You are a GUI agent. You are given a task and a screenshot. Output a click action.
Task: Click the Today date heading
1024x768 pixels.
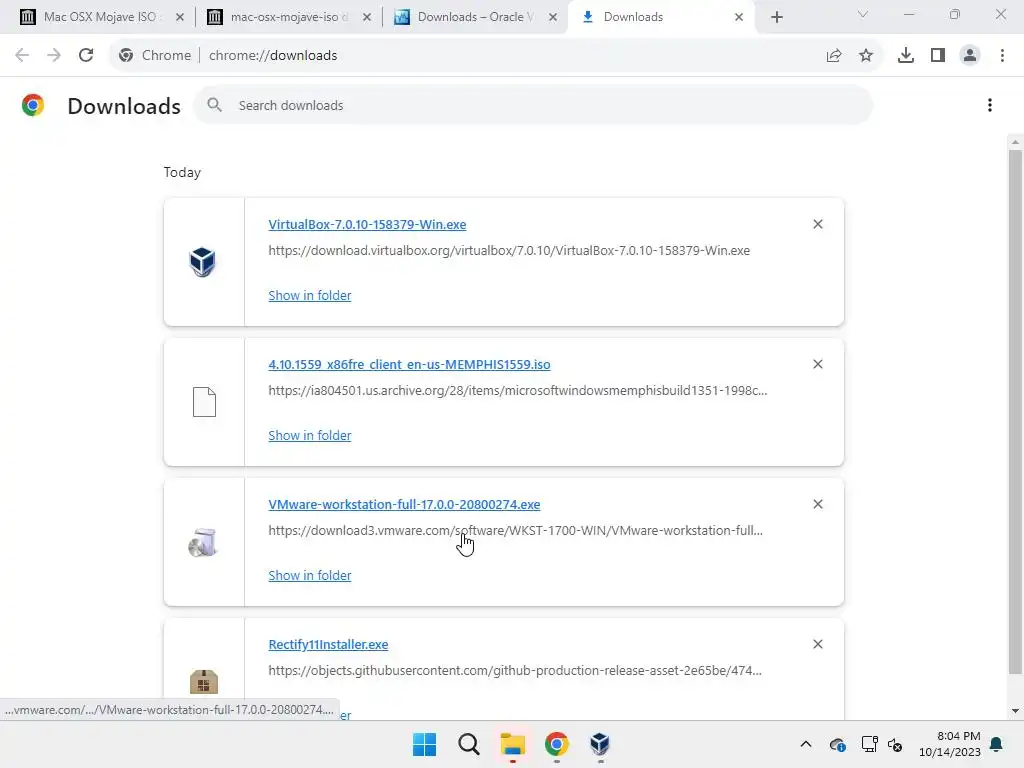[x=182, y=172]
